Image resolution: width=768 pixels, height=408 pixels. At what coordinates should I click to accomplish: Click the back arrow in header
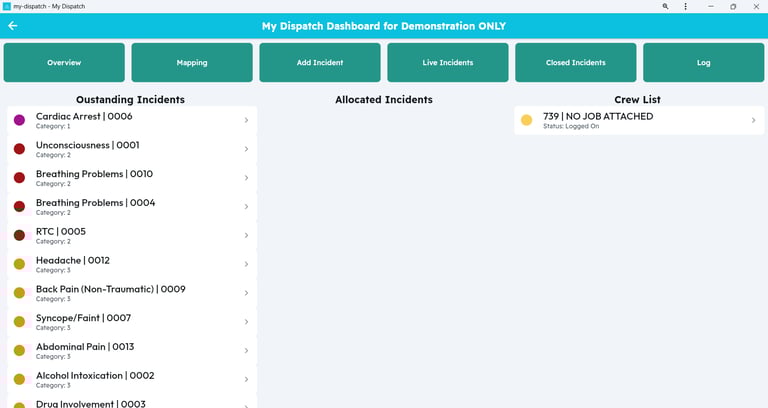point(13,26)
